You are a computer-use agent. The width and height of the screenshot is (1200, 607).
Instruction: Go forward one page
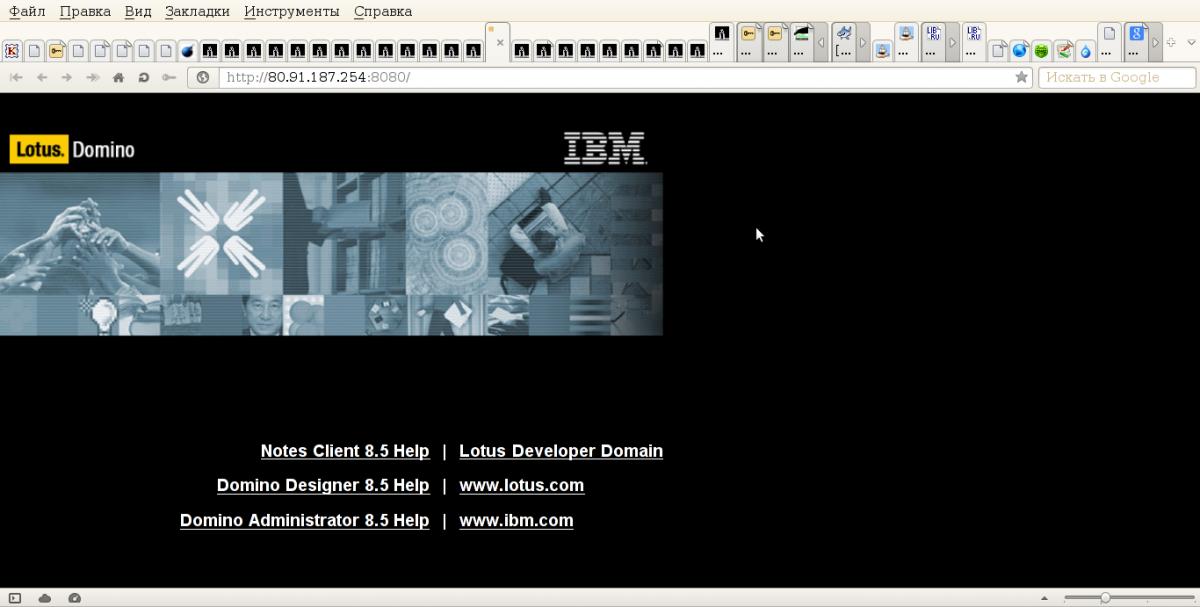click(66, 77)
